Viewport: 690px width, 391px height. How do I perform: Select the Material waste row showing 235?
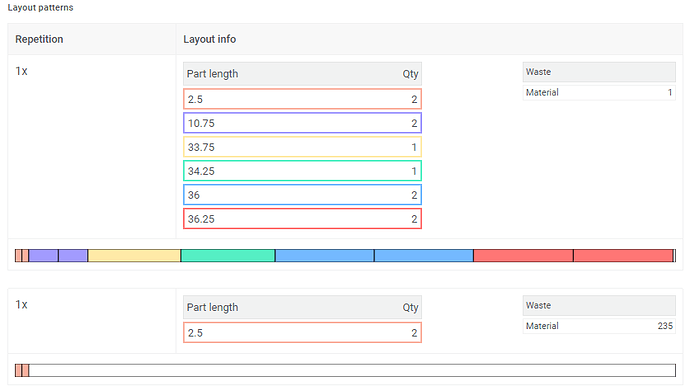click(x=599, y=326)
